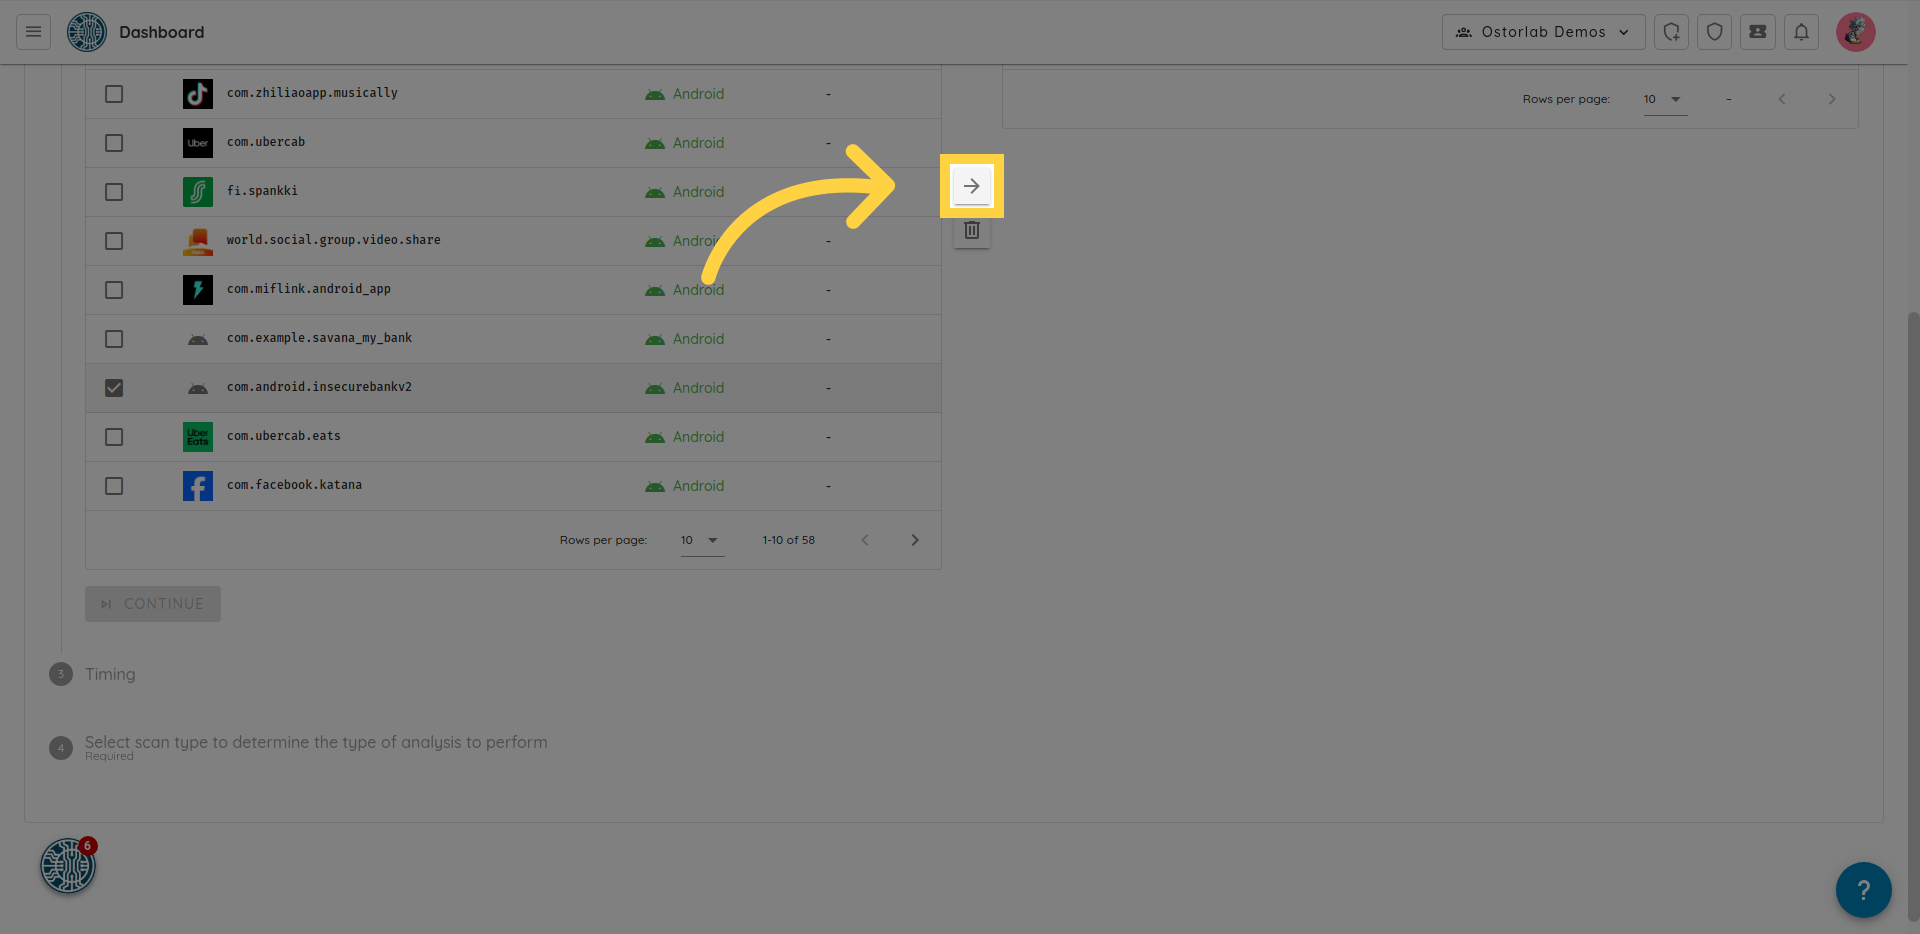
Task: Click the shield icon in header
Action: point(1714,32)
